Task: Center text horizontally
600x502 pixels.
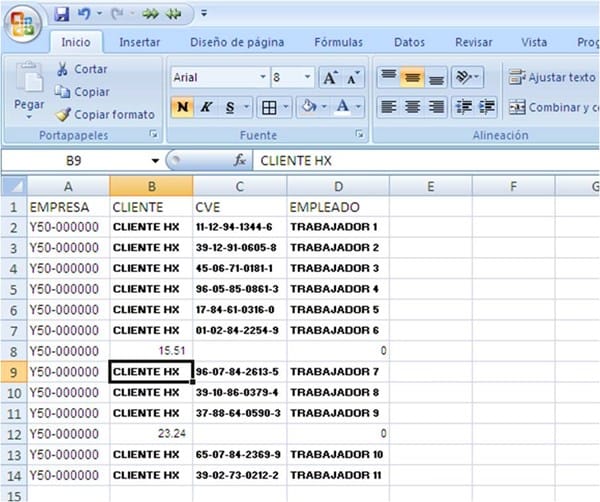Action: 412,107
